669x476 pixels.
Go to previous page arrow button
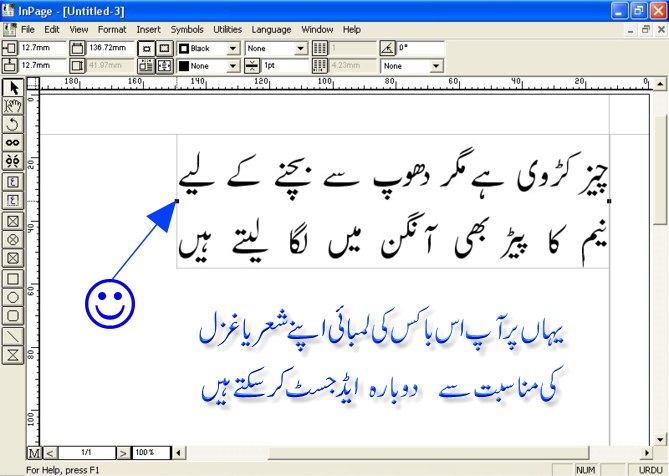50,454
